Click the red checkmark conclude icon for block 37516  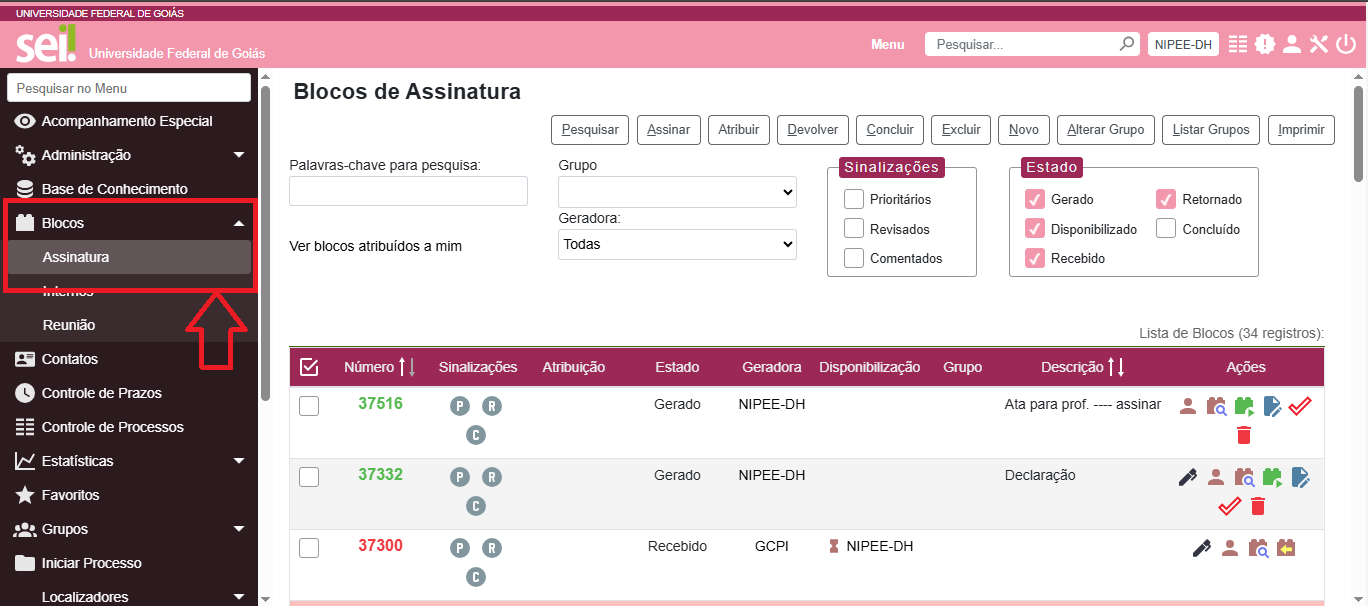(1299, 406)
